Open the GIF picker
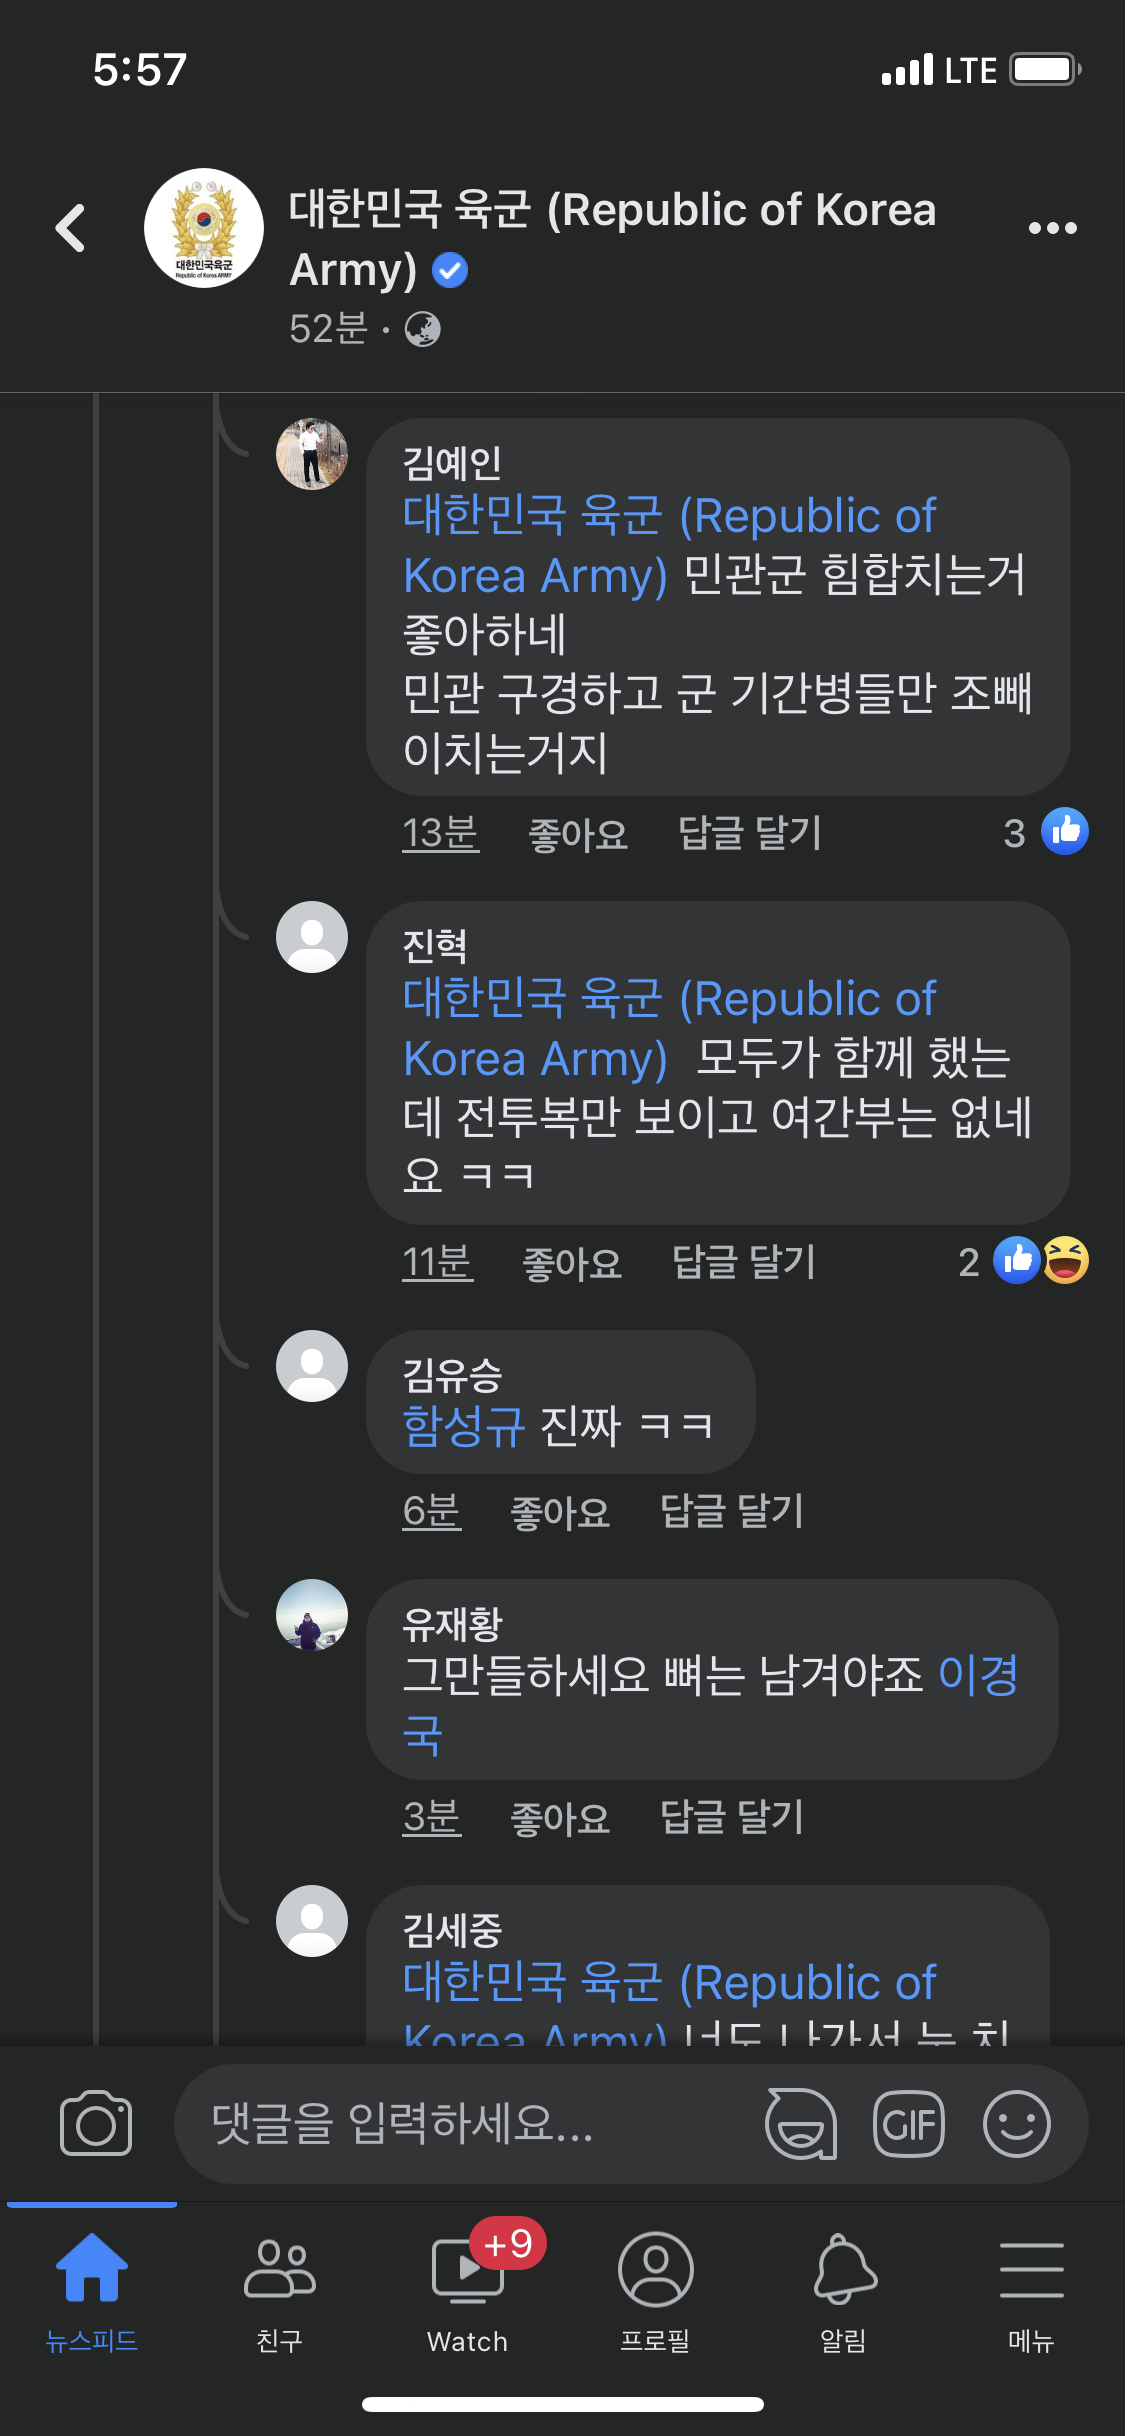The width and height of the screenshot is (1125, 2436). pyautogui.click(x=908, y=2123)
